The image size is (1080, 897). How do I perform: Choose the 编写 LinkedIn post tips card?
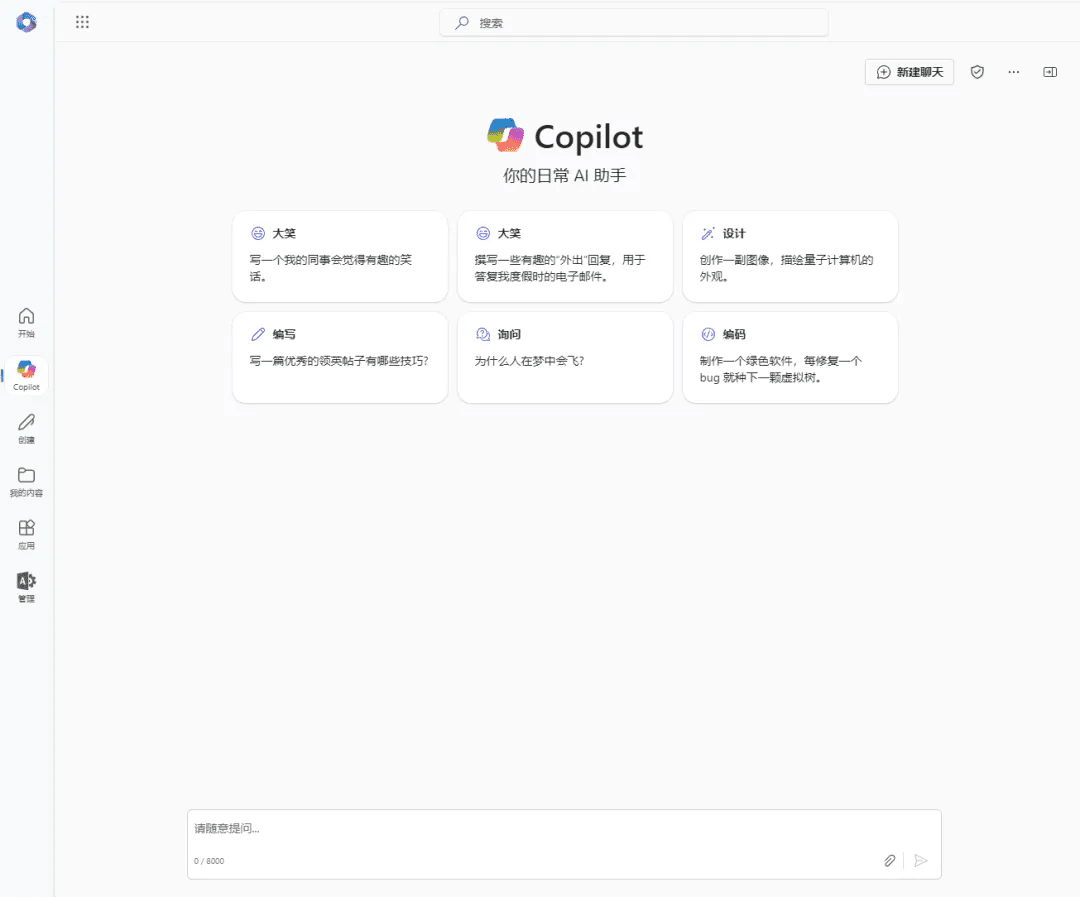pyautogui.click(x=340, y=357)
